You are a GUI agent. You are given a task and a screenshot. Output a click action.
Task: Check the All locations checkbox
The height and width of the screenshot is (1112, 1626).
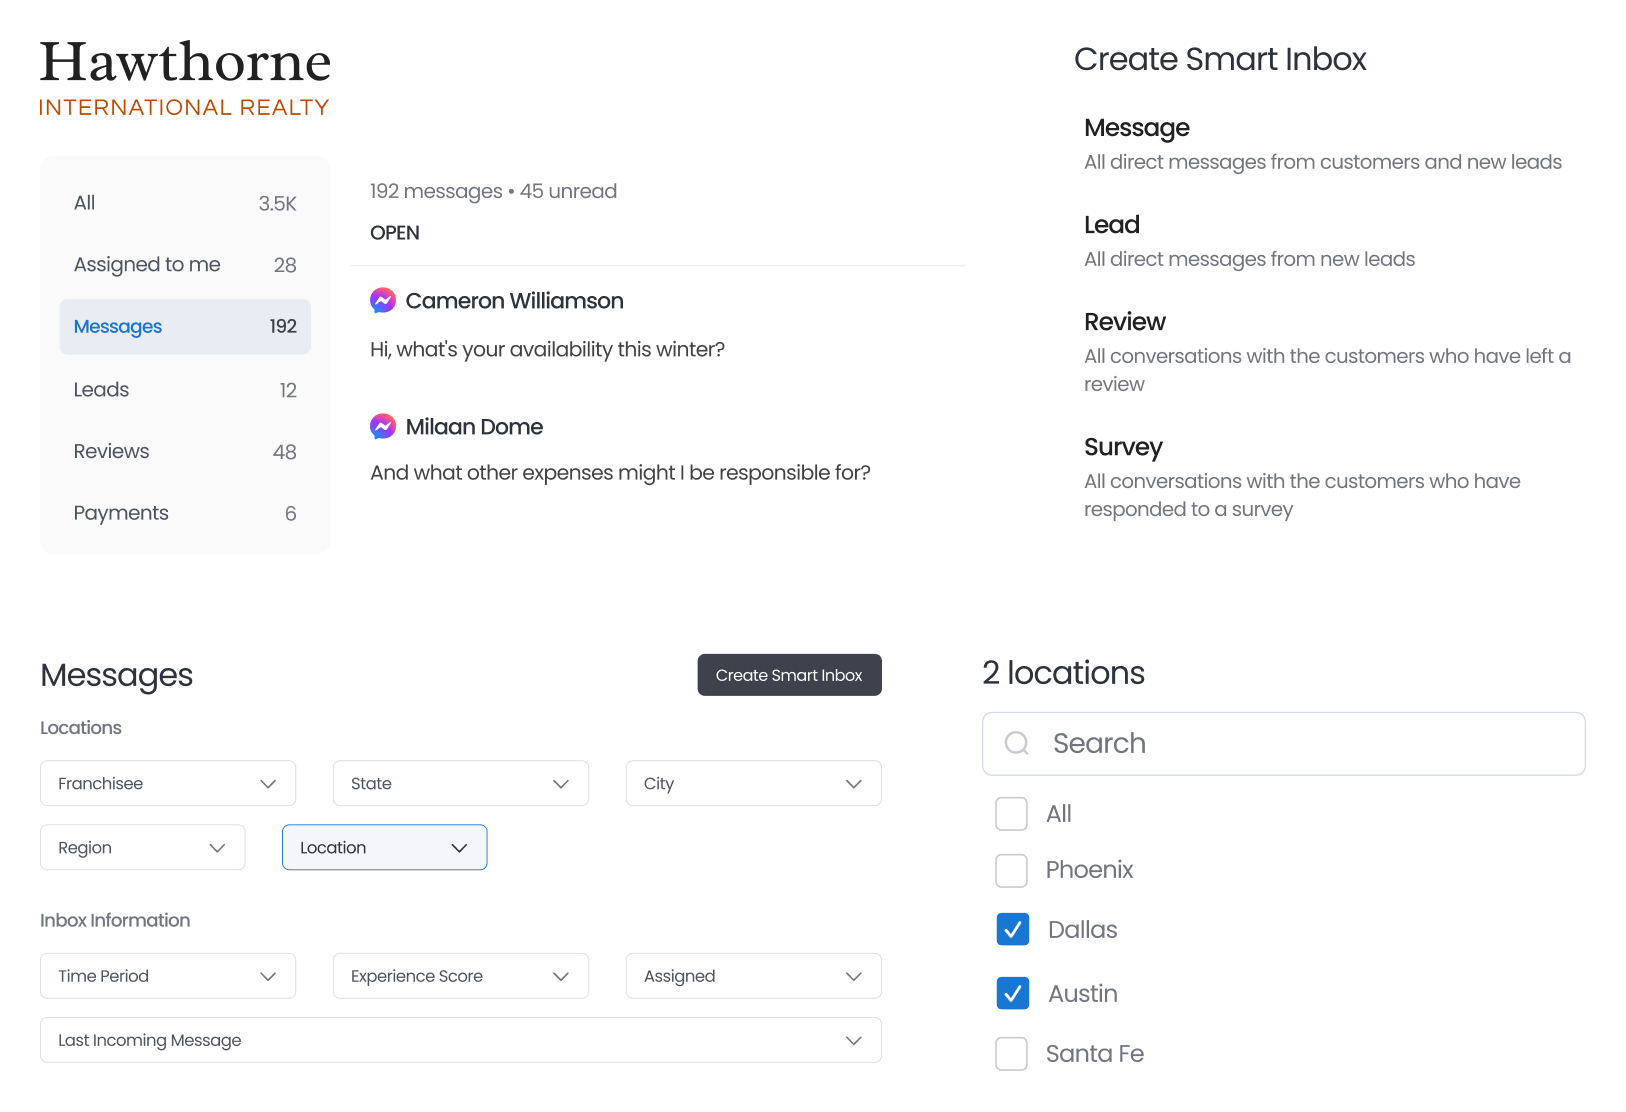tap(1012, 814)
